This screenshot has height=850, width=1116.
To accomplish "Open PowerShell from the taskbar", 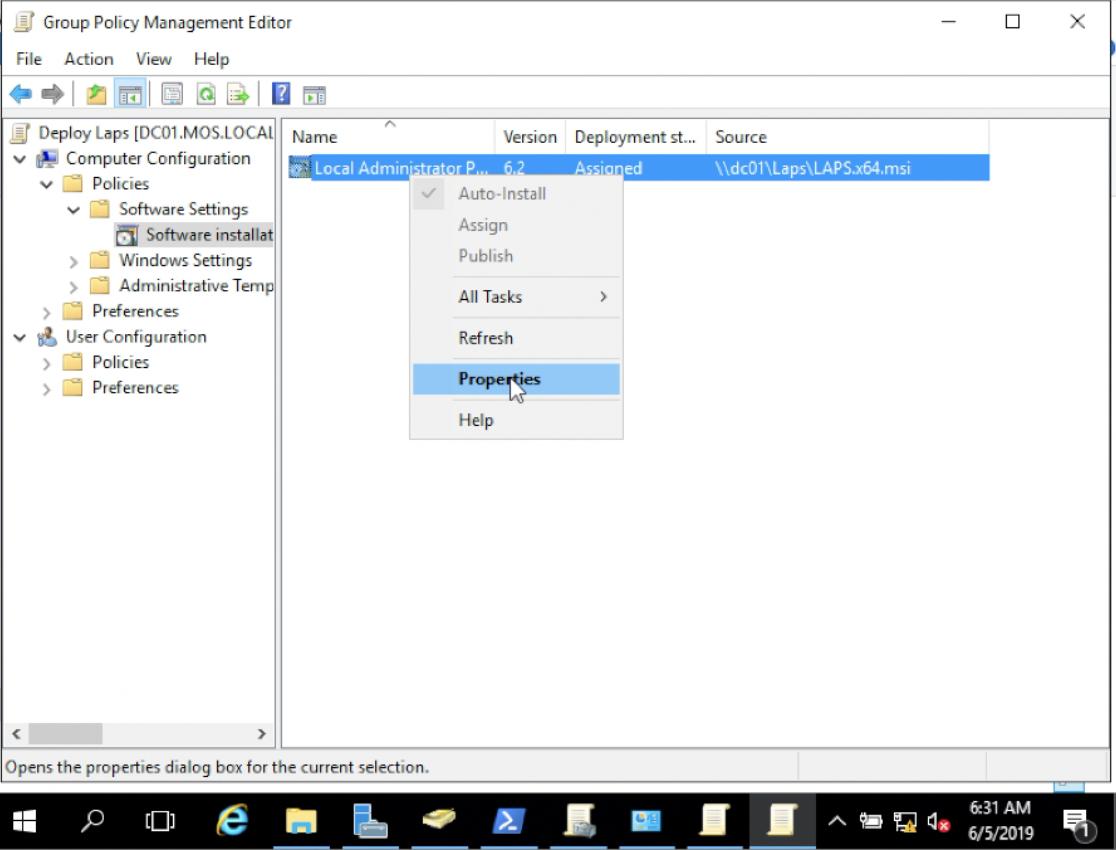I will coord(508,822).
